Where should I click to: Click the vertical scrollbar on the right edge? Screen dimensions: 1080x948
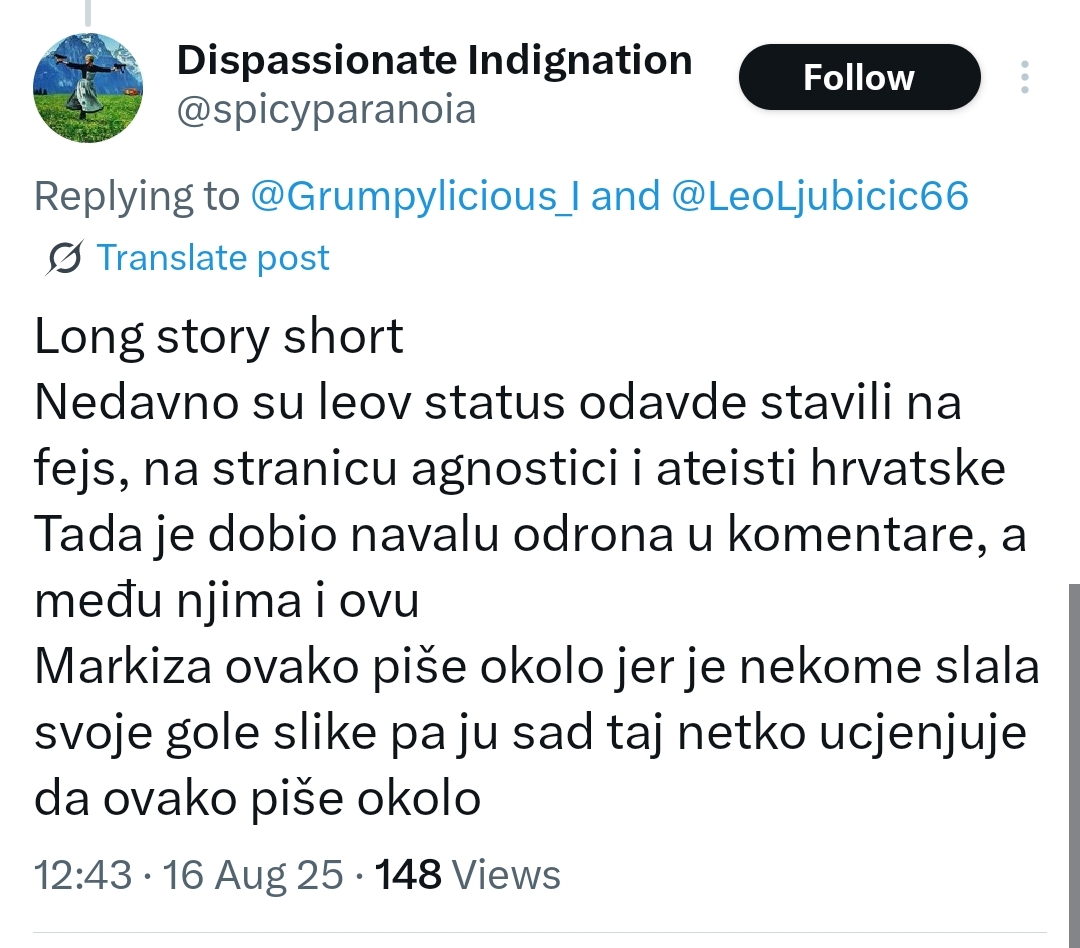point(1074,765)
